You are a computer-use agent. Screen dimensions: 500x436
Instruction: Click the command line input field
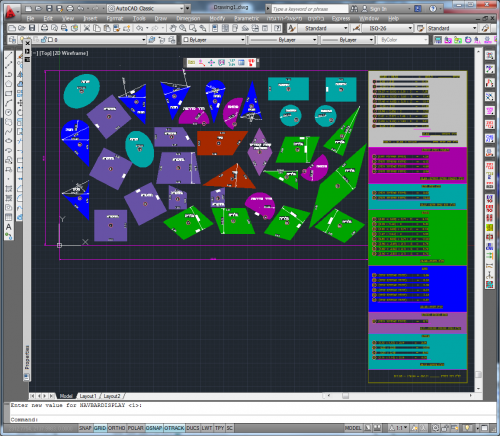click(250, 420)
